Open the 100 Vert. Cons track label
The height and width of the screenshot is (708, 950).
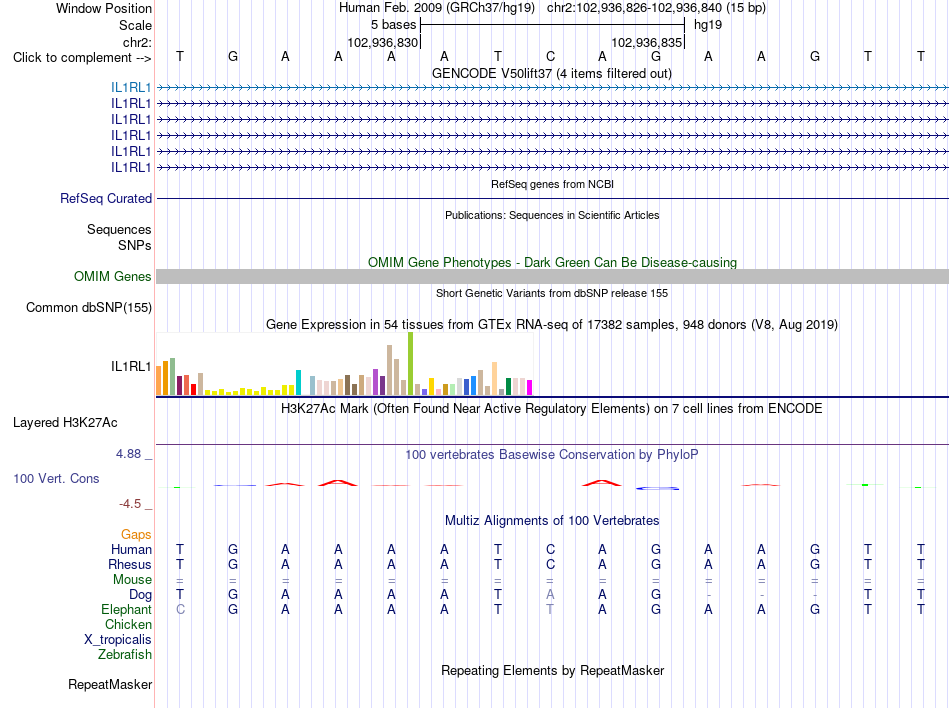point(56,478)
